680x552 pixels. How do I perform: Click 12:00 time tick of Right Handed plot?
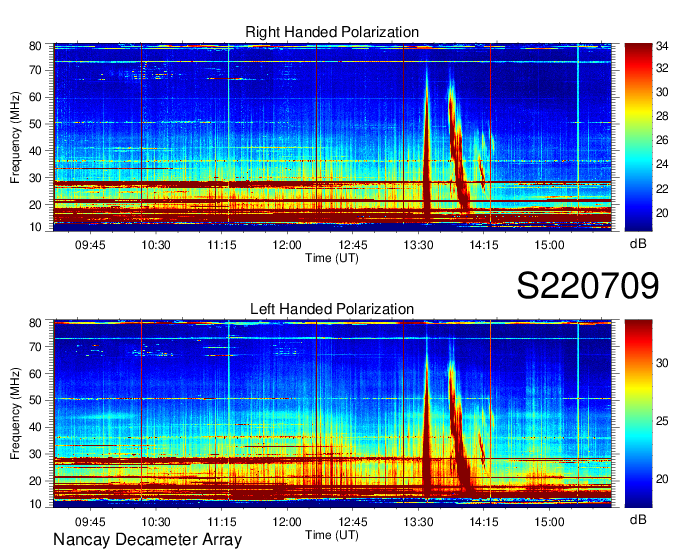click(x=287, y=245)
